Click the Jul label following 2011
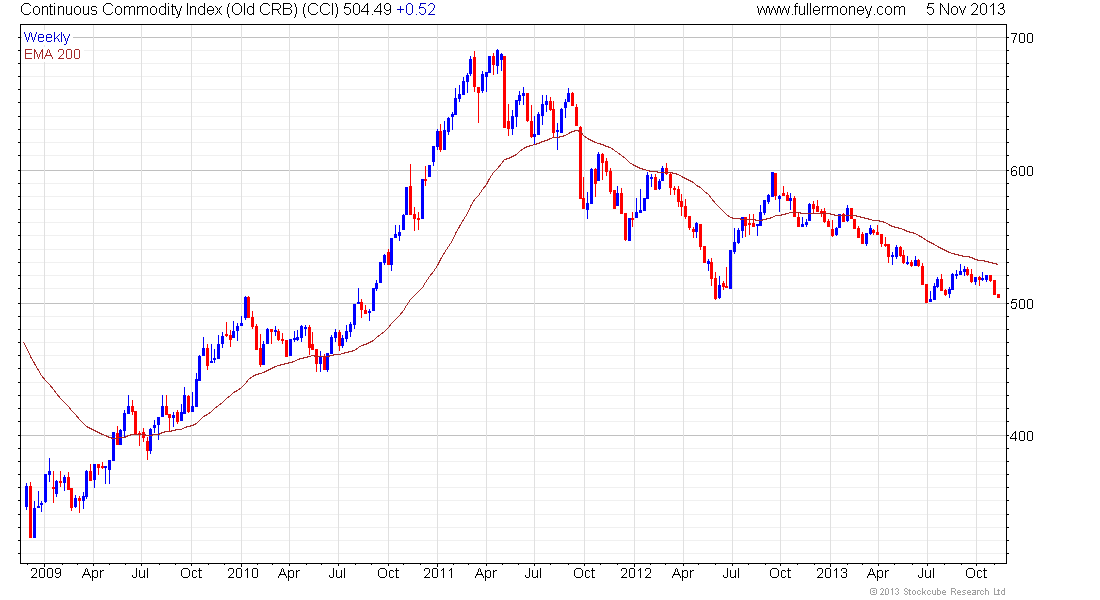The width and height of the screenshot is (1100, 600). [533, 573]
